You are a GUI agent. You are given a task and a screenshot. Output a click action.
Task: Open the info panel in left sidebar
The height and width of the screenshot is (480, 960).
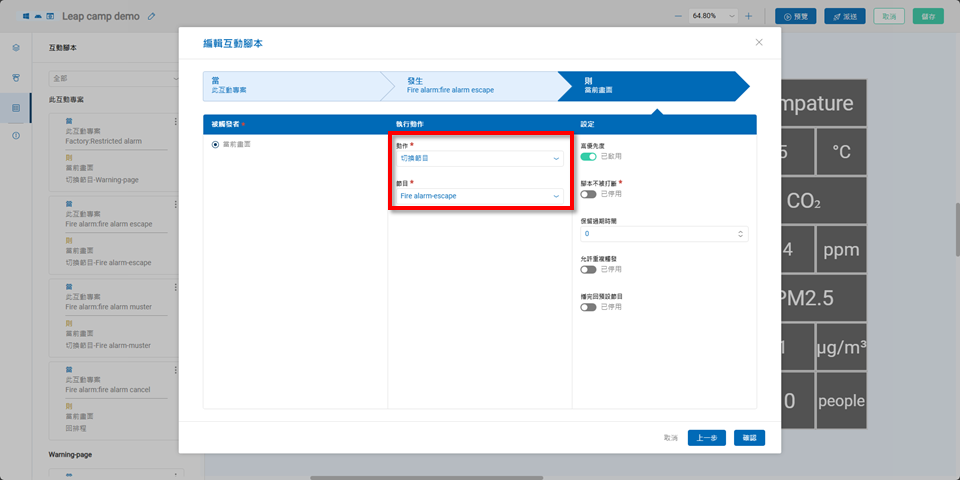16,135
